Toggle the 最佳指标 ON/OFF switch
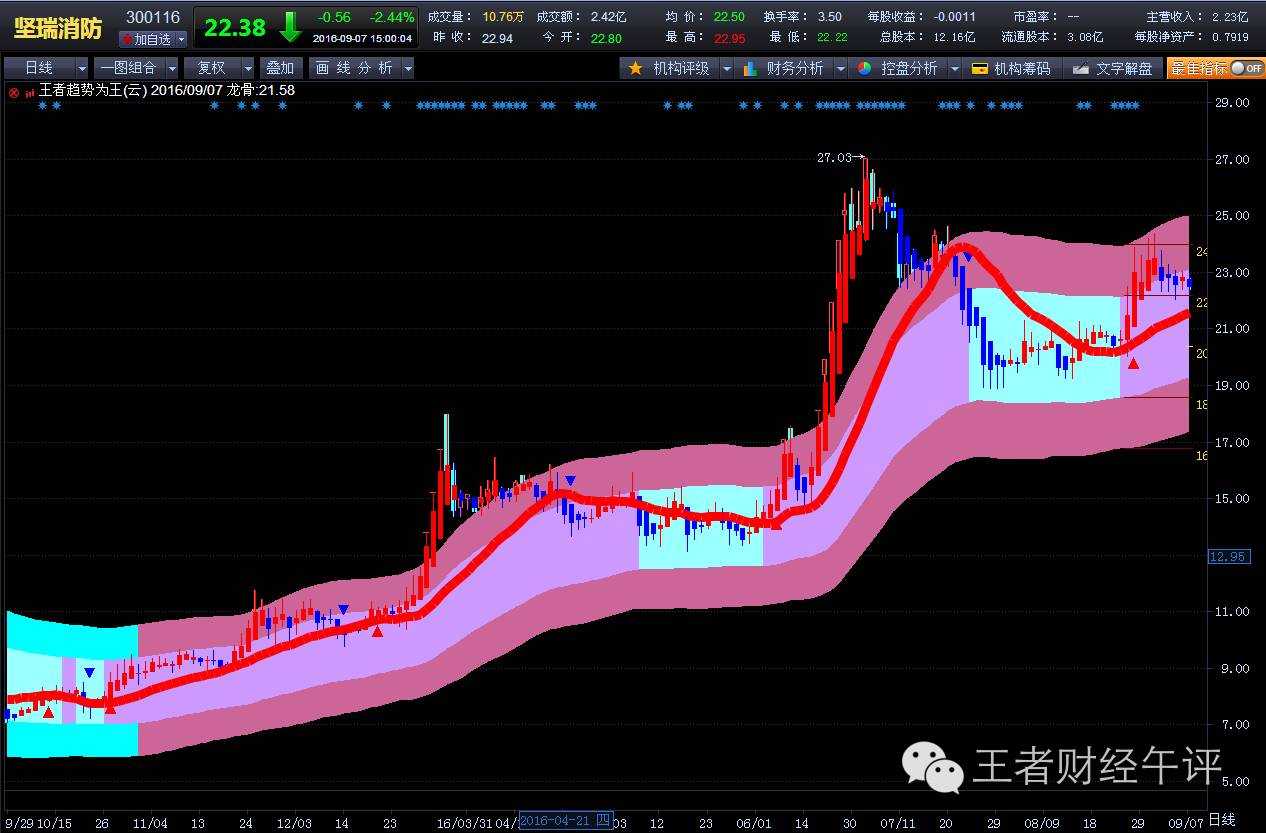 point(1245,68)
